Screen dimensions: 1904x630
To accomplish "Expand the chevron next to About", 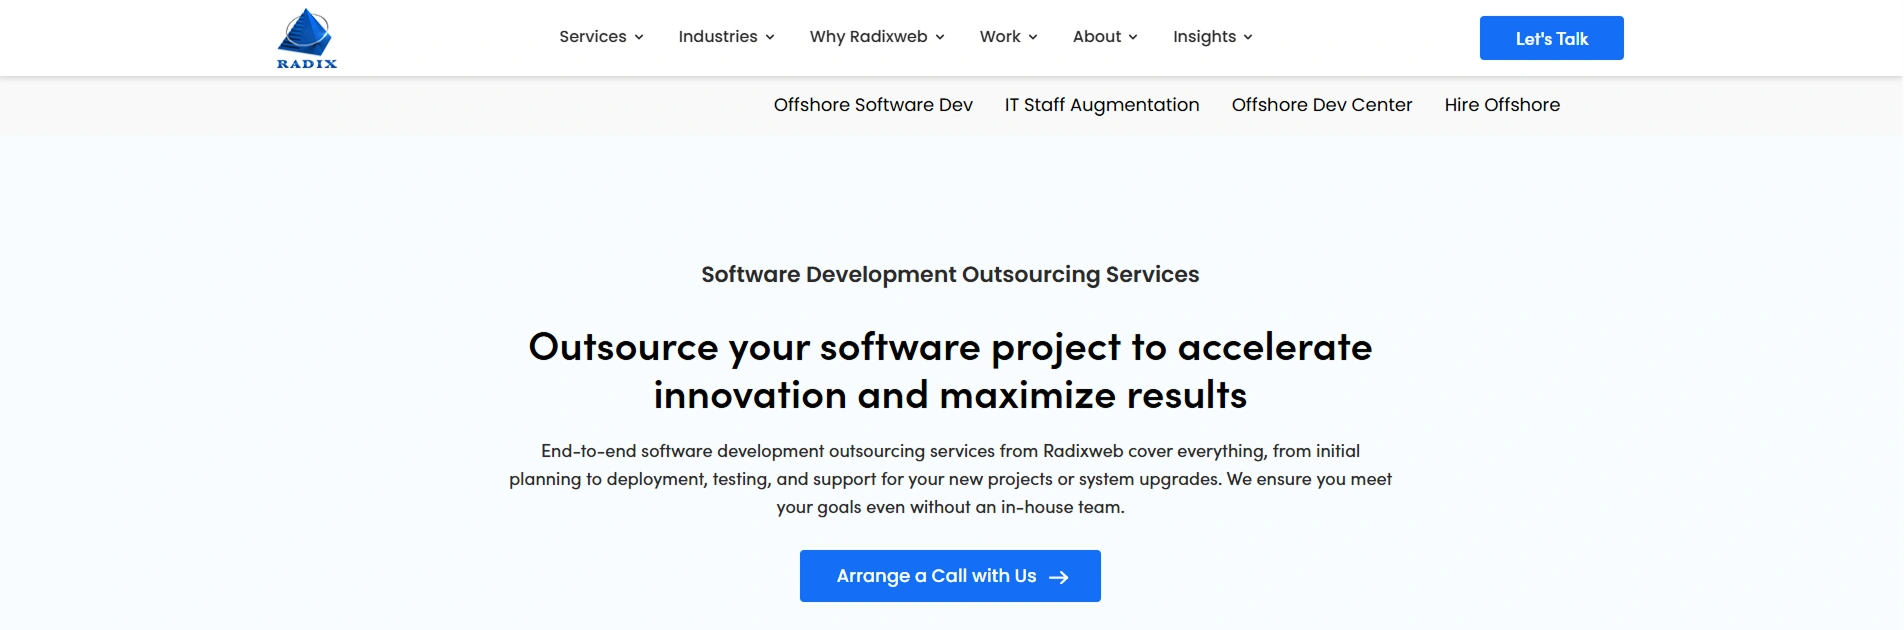I will [x=1133, y=37].
